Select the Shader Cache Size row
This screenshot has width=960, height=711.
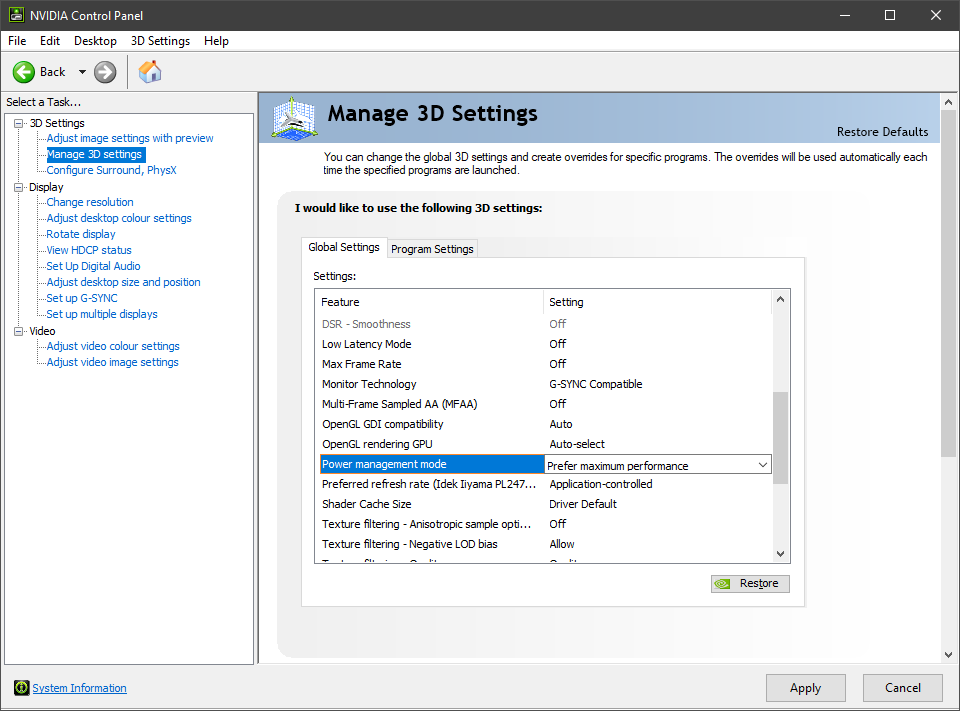point(544,504)
